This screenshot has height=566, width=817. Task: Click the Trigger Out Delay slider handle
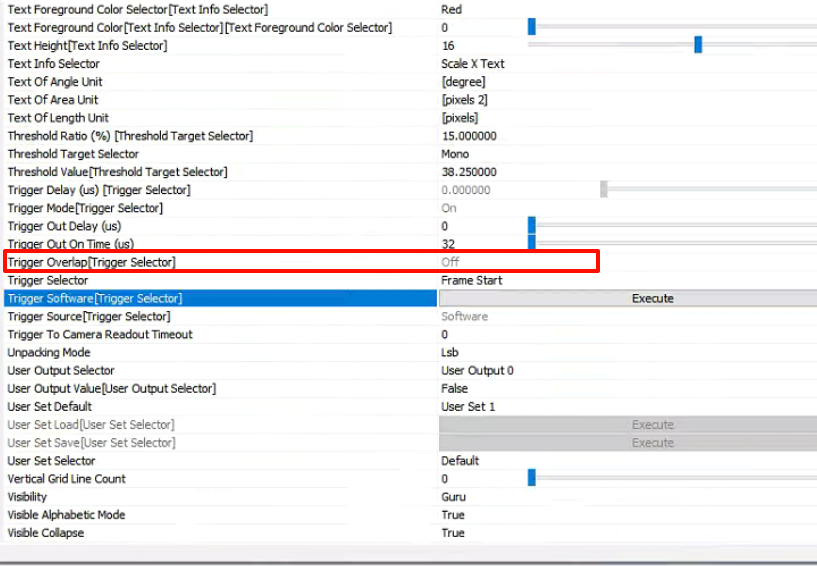click(532, 226)
